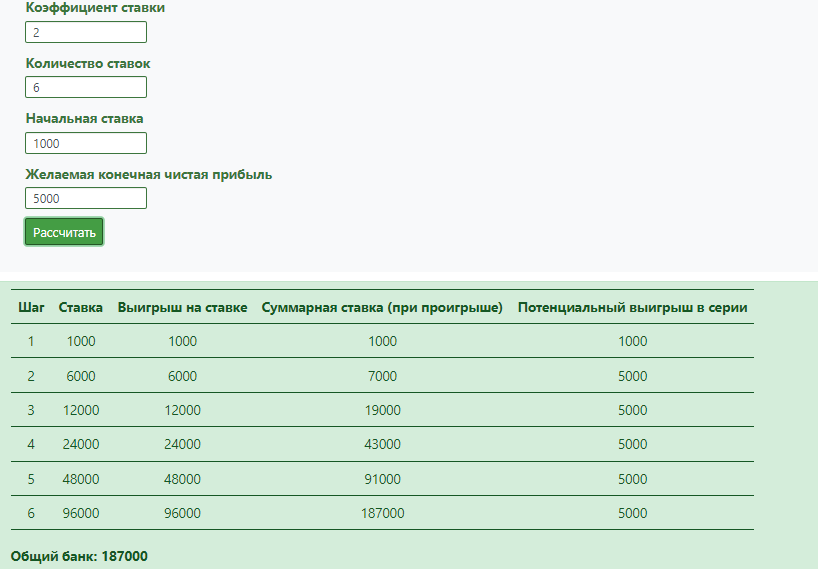
Task: Click the Общий банк: 187000 summary line
Action: pyautogui.click(x=79, y=556)
